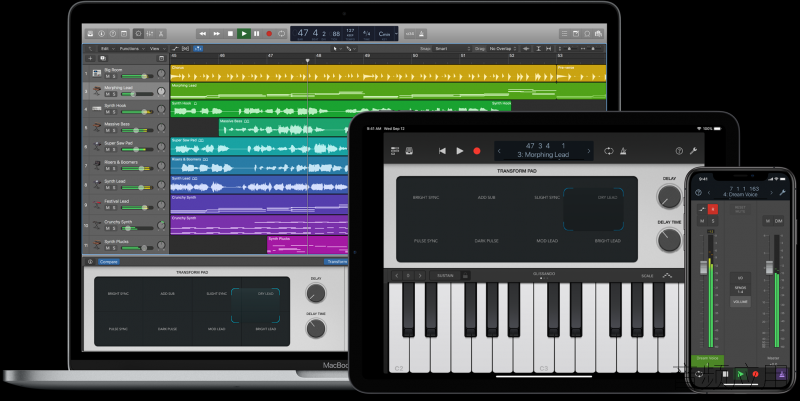Screen dimensions: 800x401
Task: Select BRIGHT SYNC on the MacBook transform pad
Action: pyautogui.click(x=118, y=293)
